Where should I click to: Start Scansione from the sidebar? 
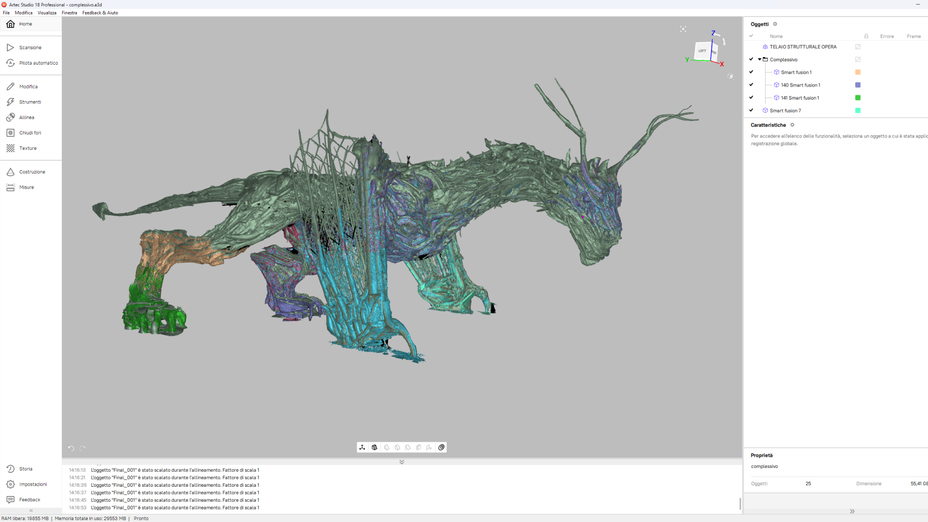(30, 47)
